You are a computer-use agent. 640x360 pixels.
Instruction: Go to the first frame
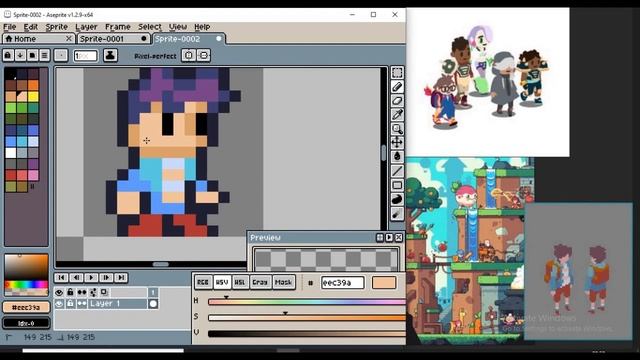(61, 278)
